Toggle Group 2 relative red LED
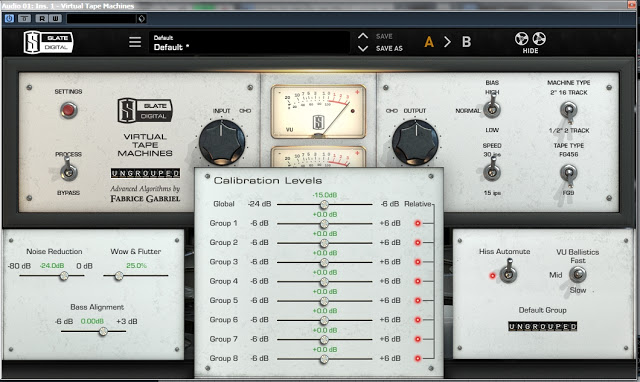 pos(418,242)
